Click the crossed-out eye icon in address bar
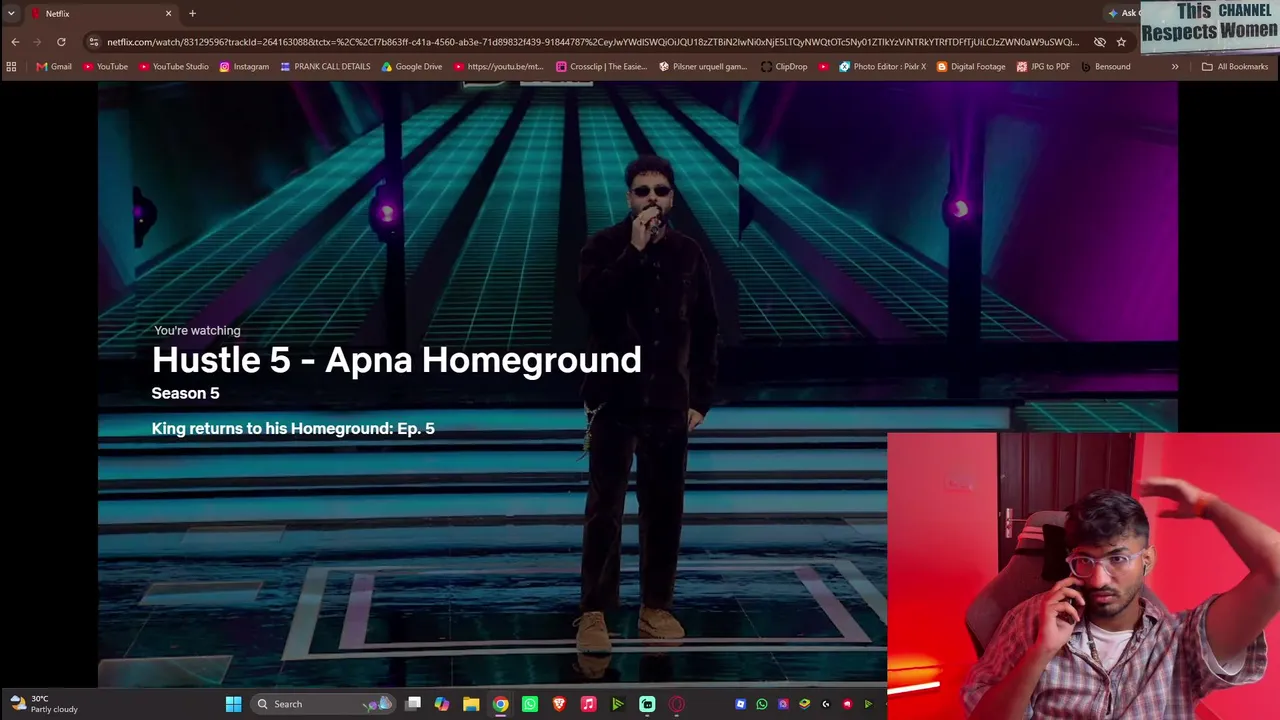 click(x=1100, y=42)
